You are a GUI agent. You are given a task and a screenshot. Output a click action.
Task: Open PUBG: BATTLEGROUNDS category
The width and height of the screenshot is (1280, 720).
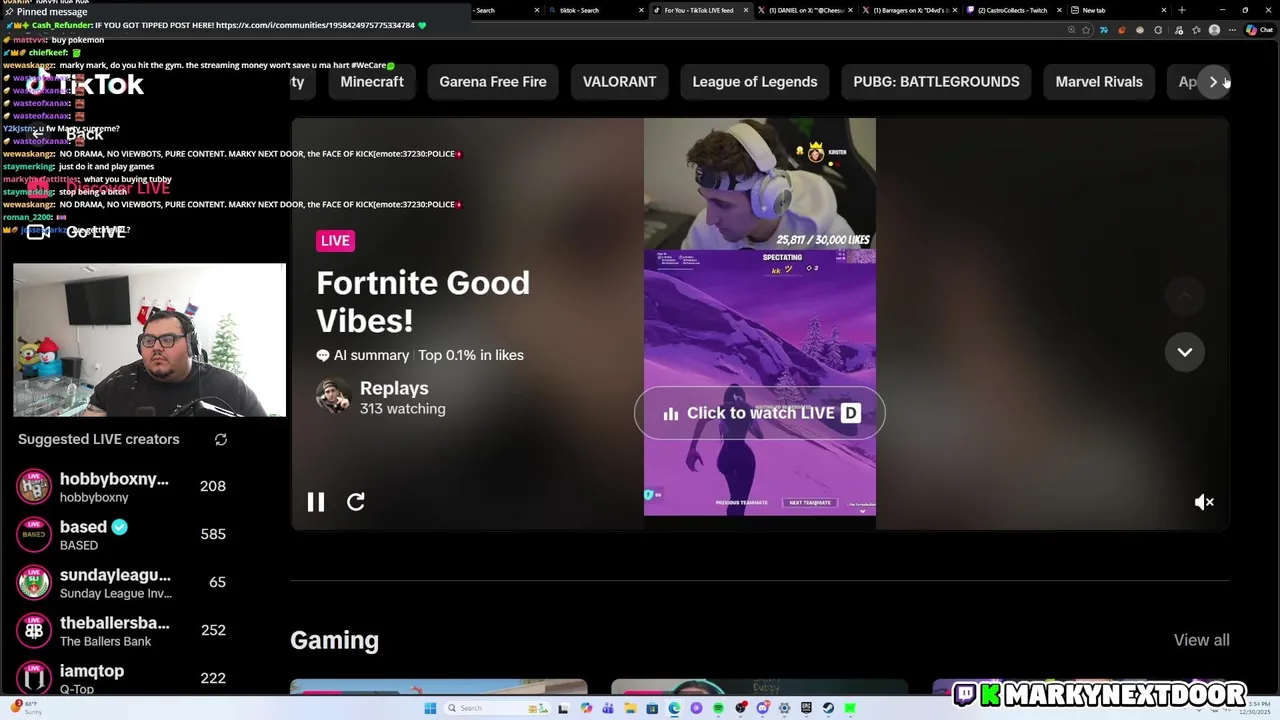(936, 82)
